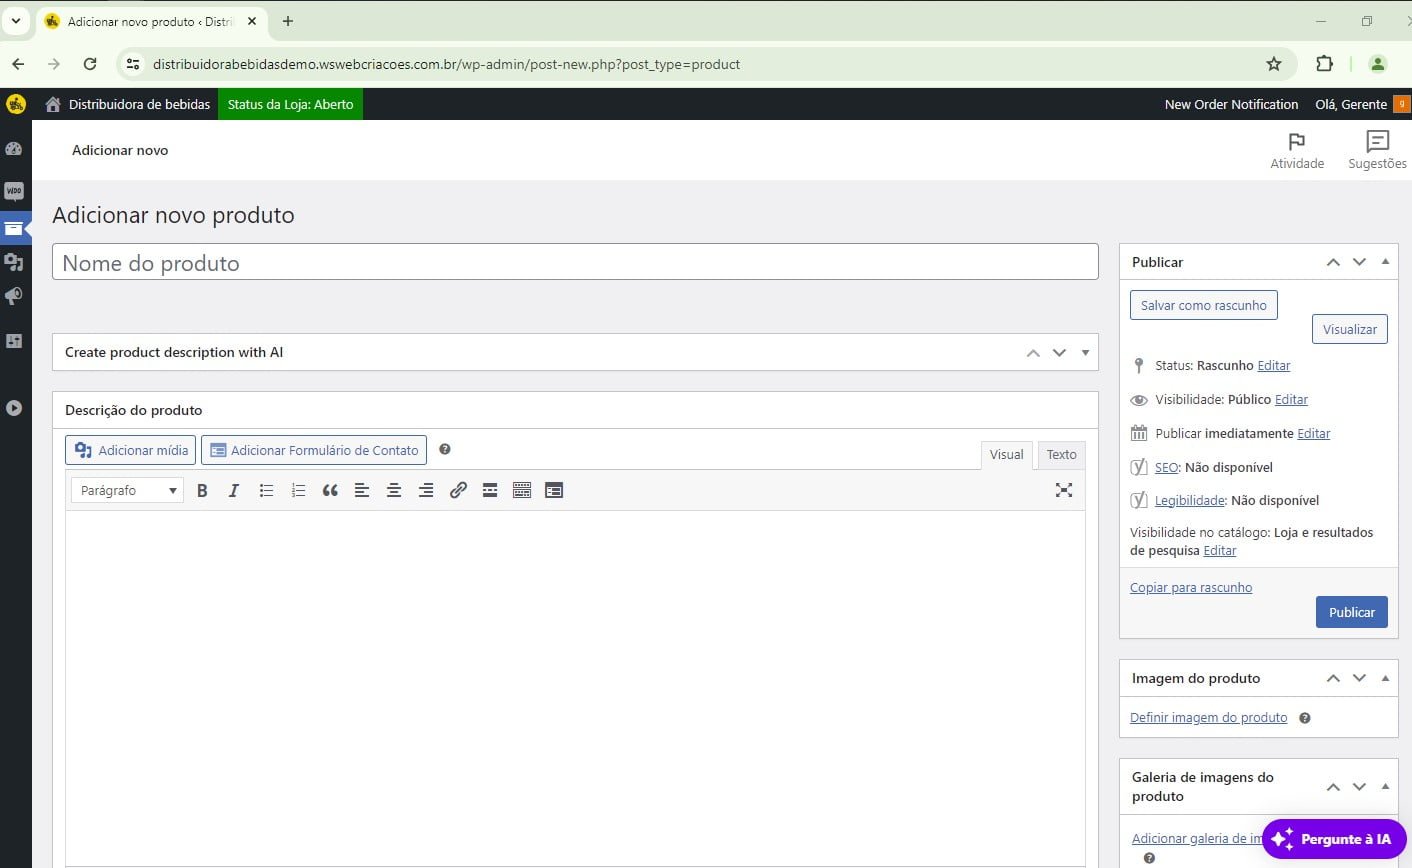
Task: Click the help question mark near the toolbar
Action: coord(444,449)
